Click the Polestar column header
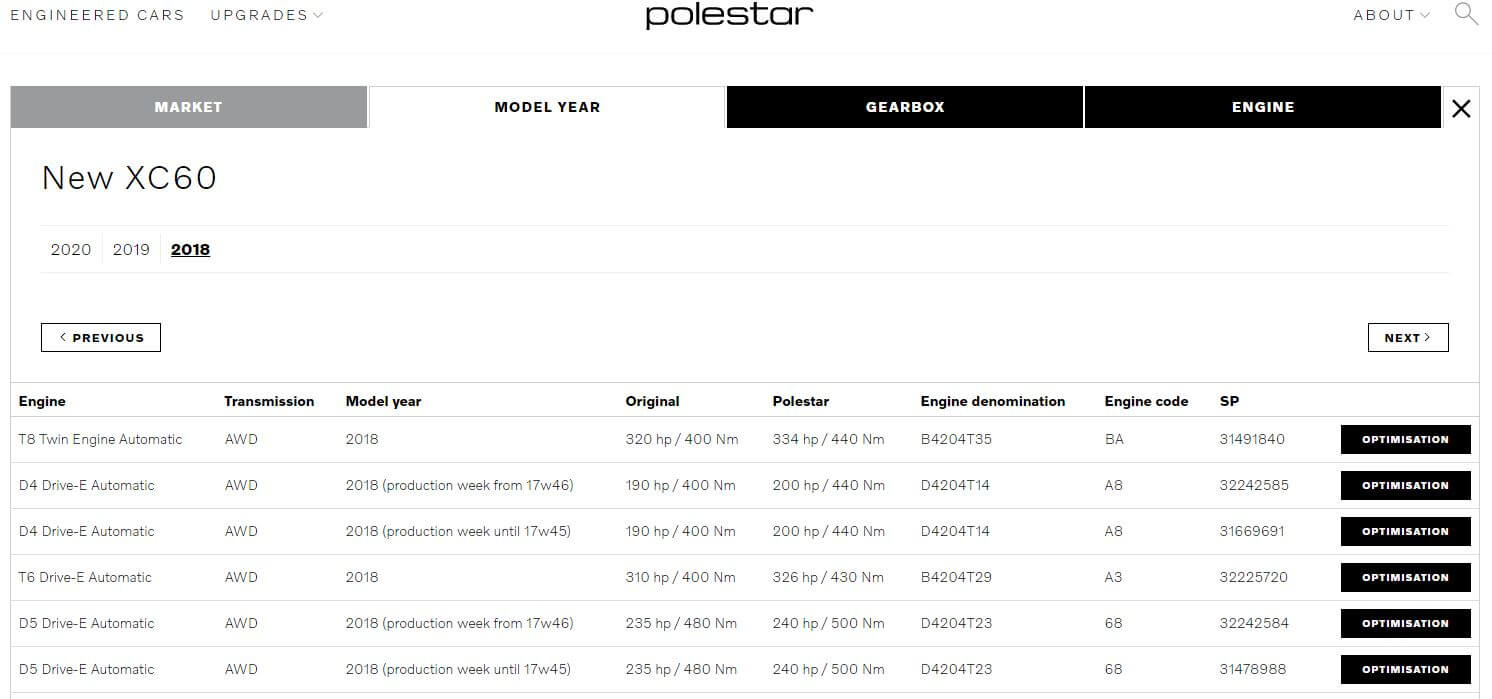1492x699 pixels. [x=801, y=401]
